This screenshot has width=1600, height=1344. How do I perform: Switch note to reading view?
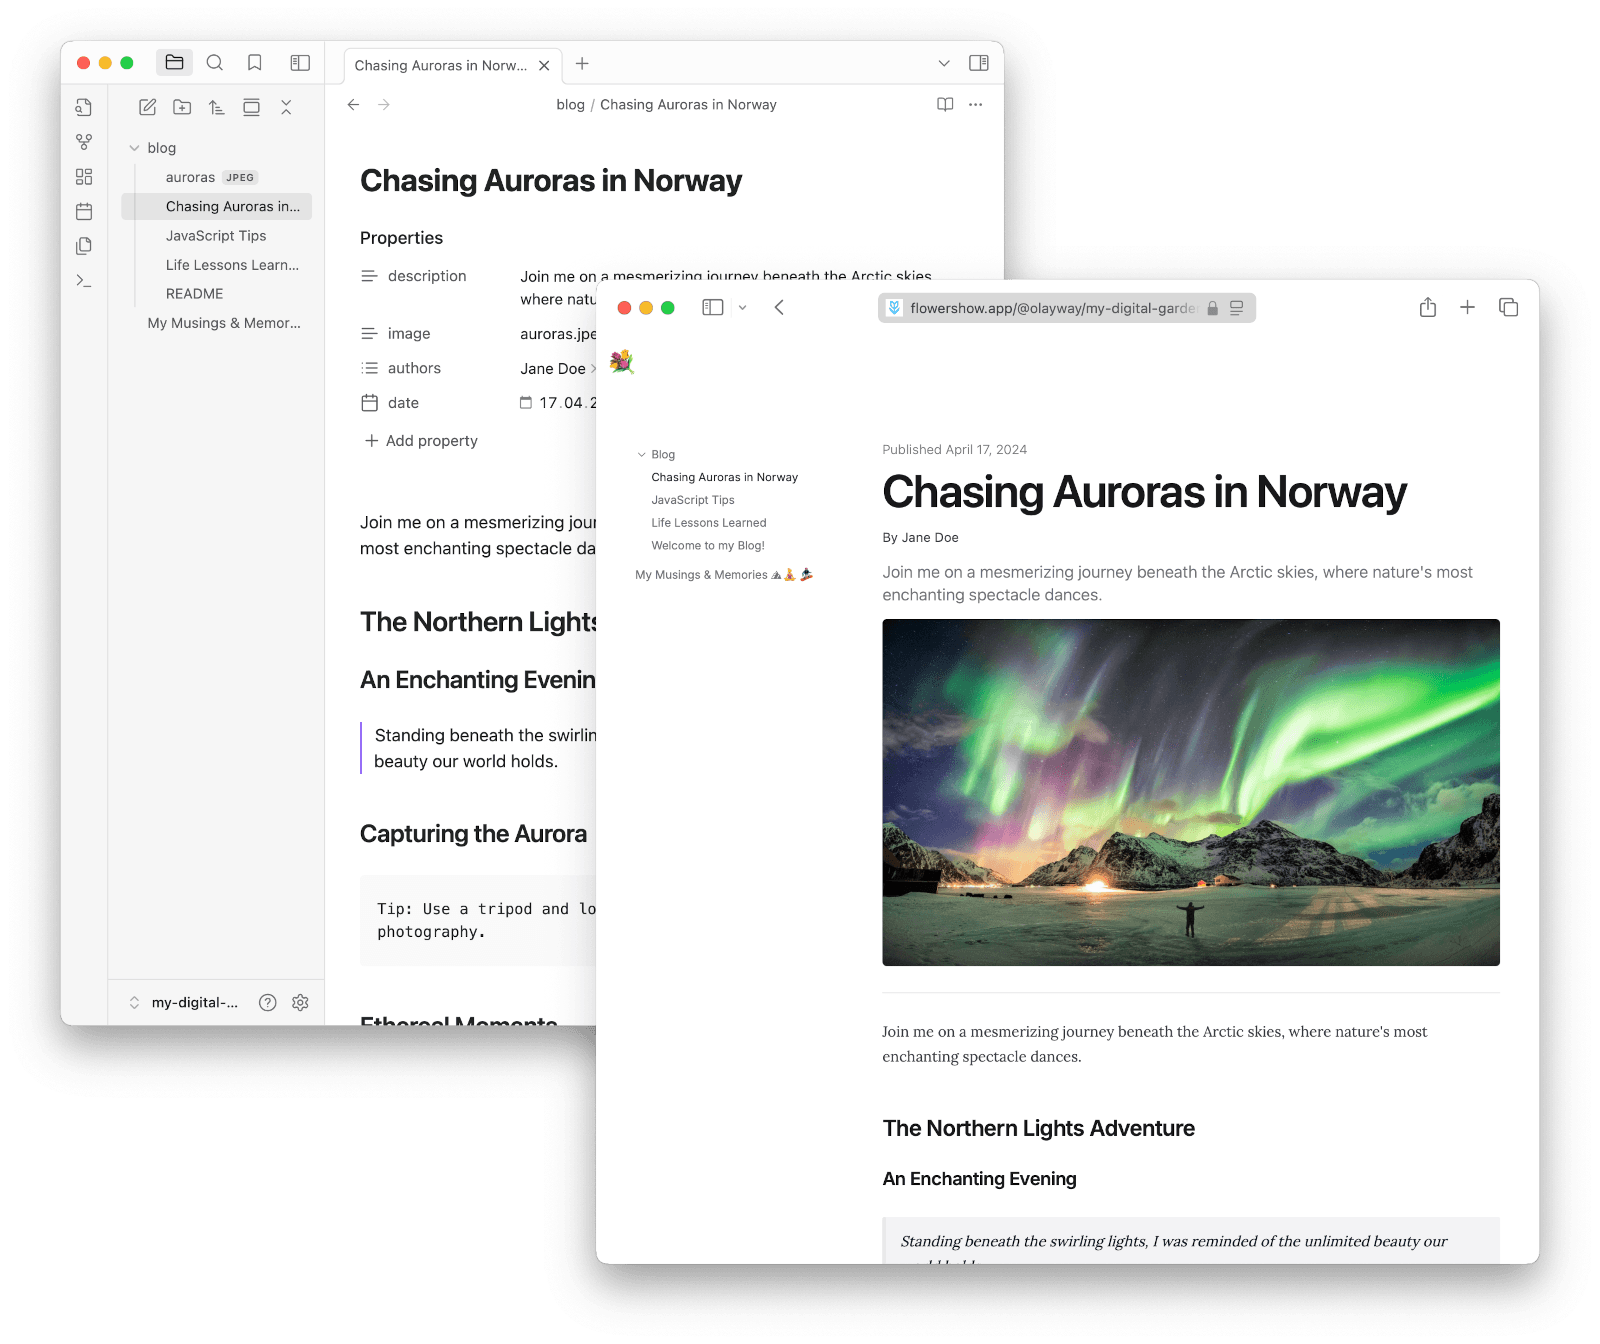pyautogui.click(x=944, y=105)
